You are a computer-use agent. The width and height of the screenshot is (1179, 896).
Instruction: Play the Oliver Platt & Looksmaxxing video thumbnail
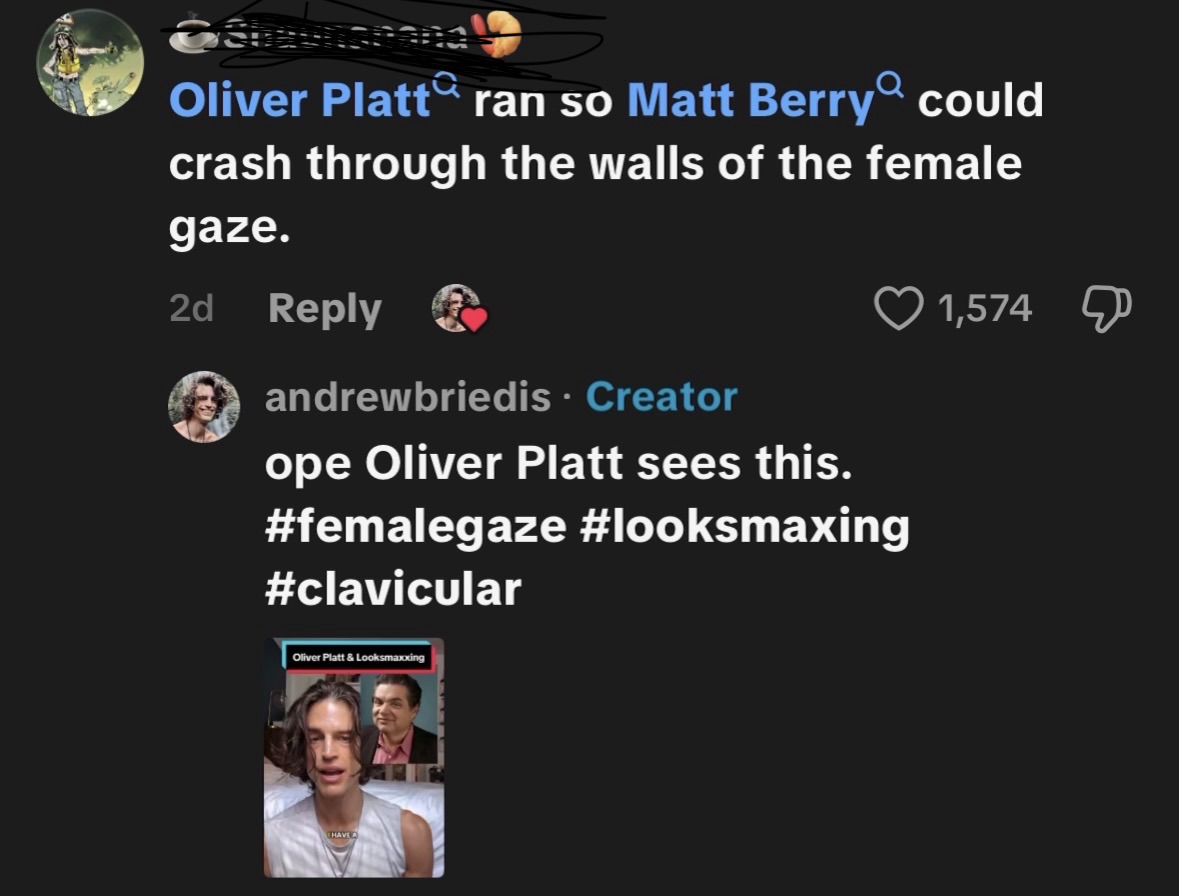click(x=354, y=757)
